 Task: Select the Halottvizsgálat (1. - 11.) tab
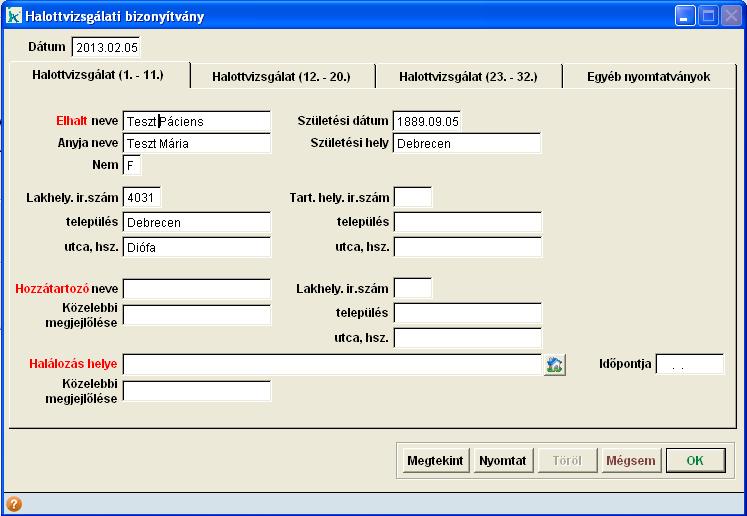[97, 75]
